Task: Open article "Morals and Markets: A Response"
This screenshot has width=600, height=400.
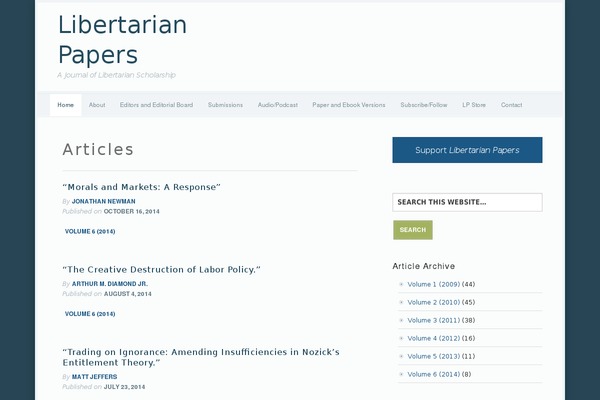Action: click(x=142, y=187)
